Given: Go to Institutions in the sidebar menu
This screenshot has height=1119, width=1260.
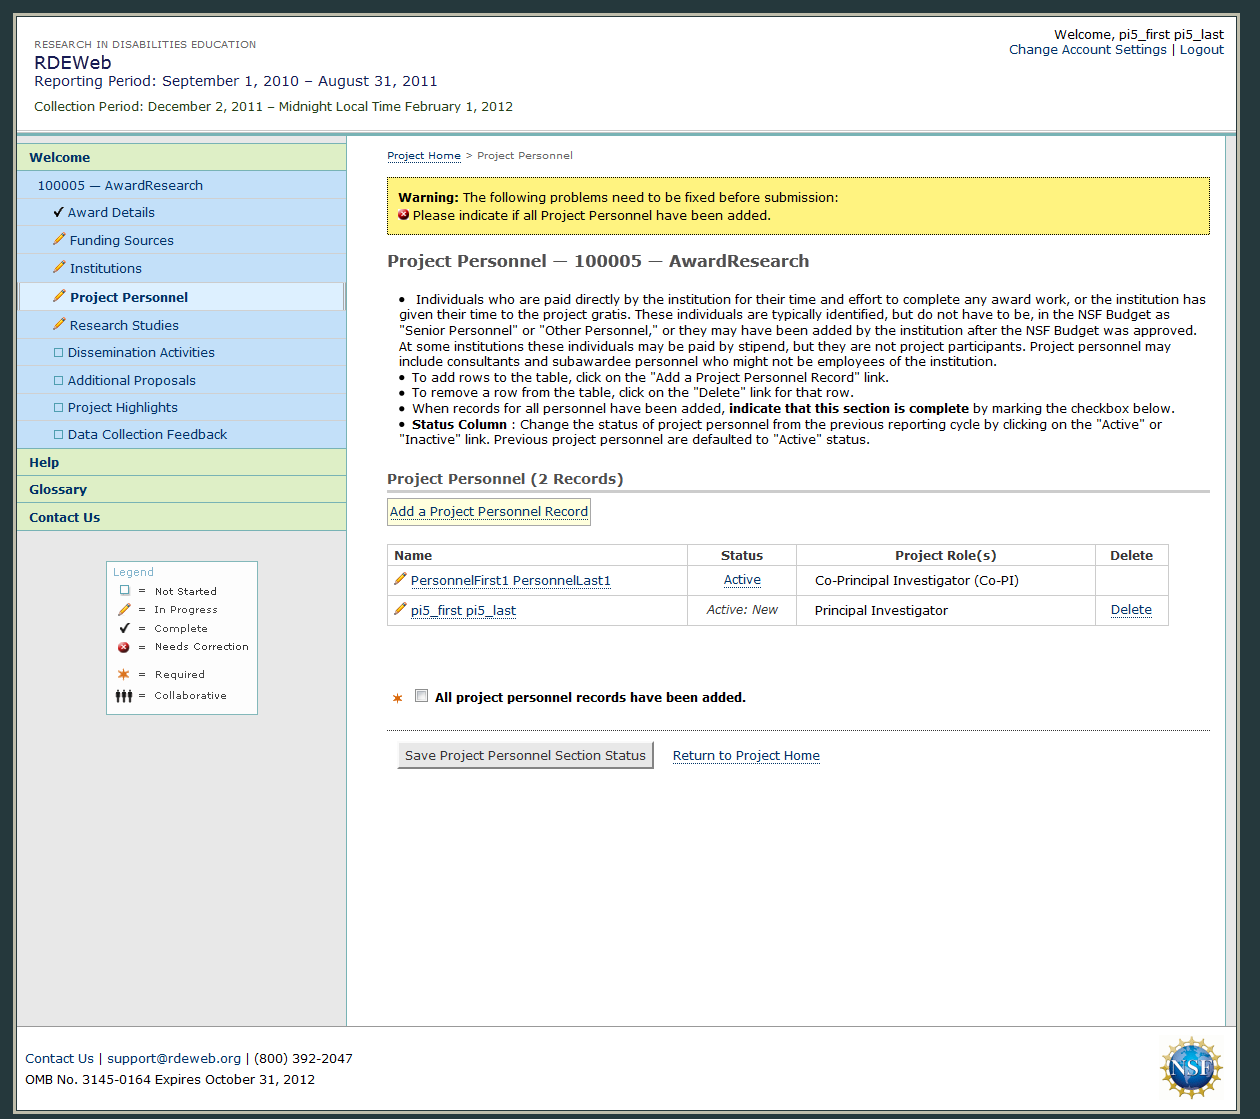Looking at the screenshot, I should [x=106, y=268].
